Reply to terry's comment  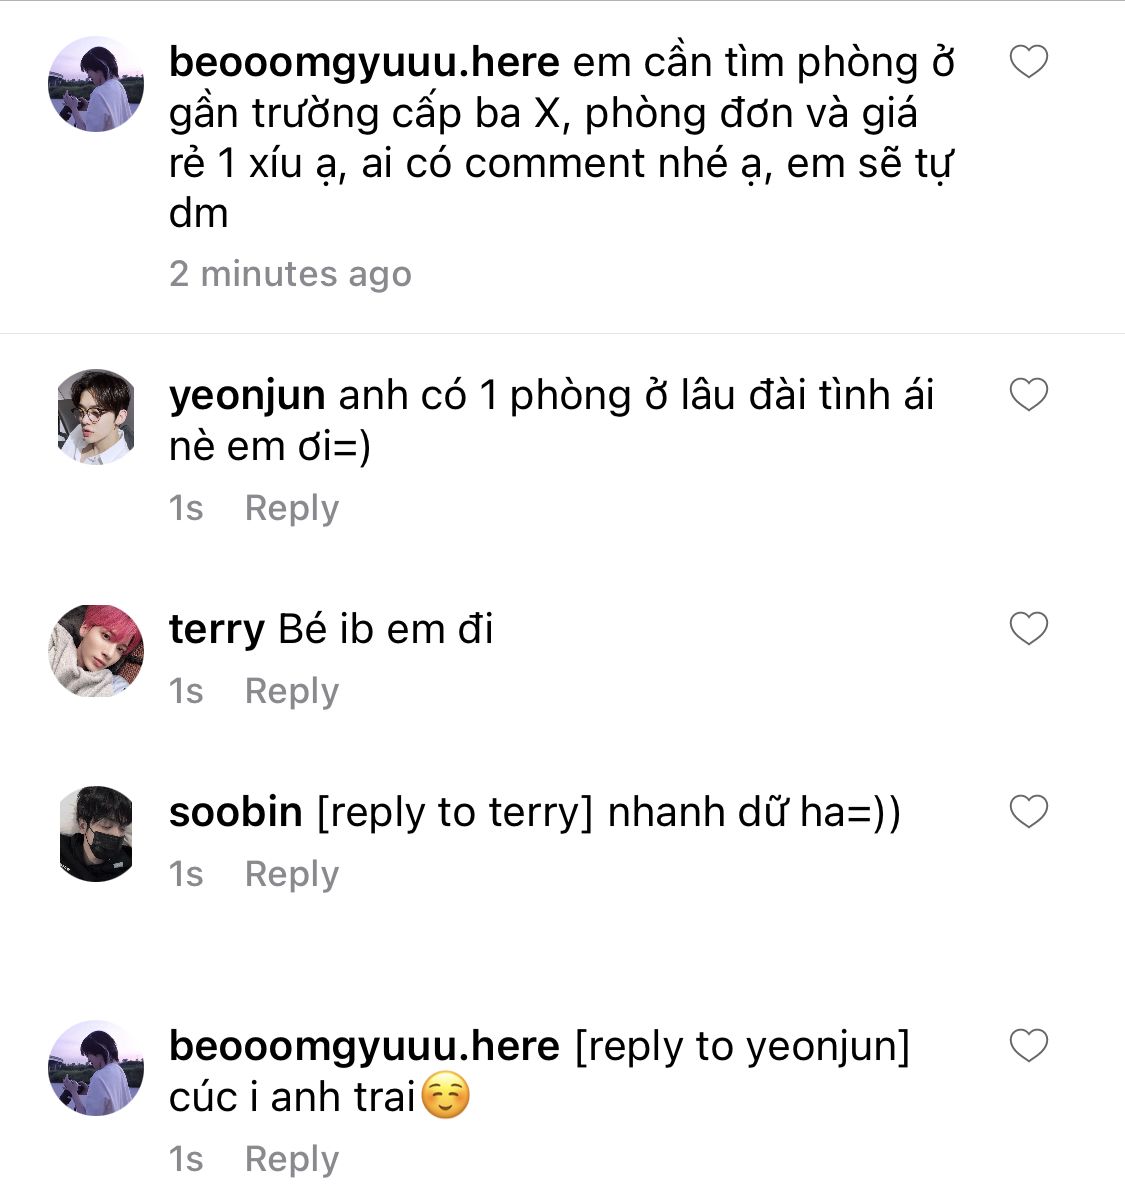291,691
